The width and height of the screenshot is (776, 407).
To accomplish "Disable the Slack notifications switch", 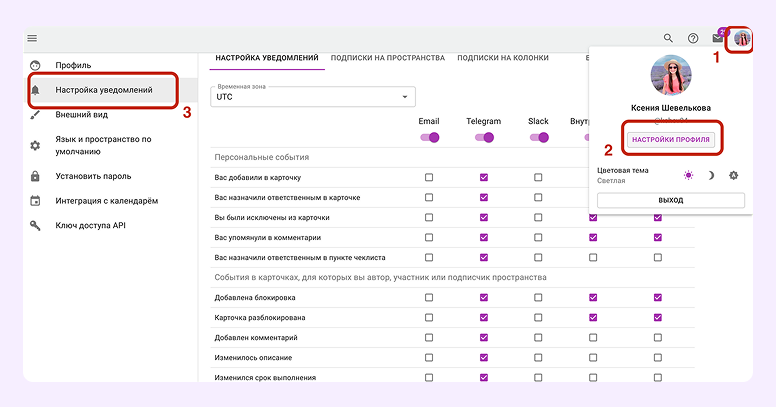I will point(538,138).
